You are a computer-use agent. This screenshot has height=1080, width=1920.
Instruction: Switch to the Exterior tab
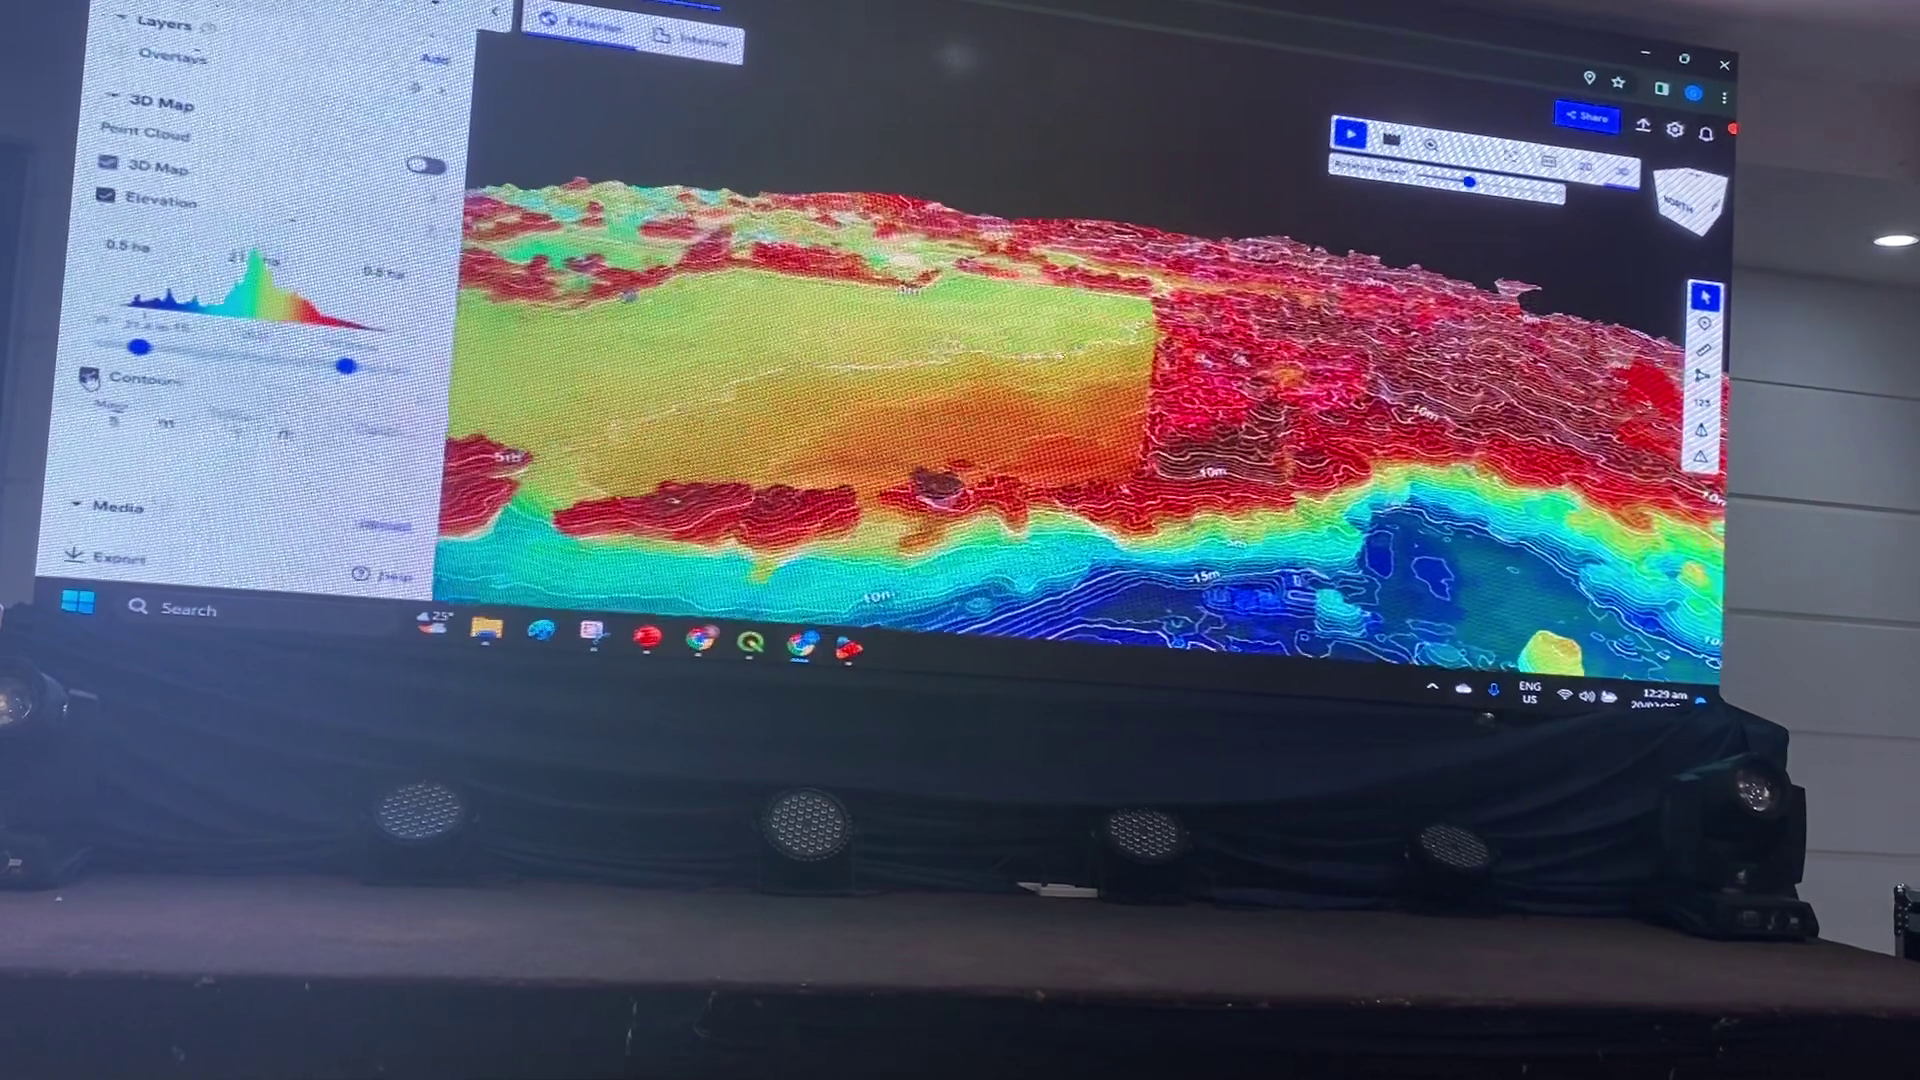(x=583, y=24)
